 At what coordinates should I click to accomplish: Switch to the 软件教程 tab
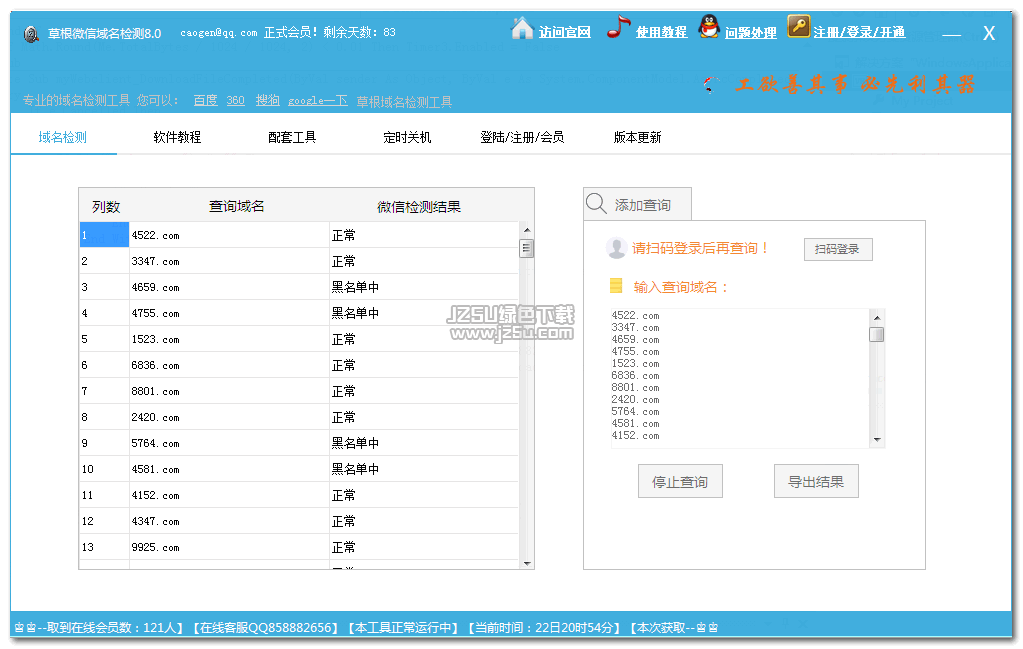click(177, 137)
